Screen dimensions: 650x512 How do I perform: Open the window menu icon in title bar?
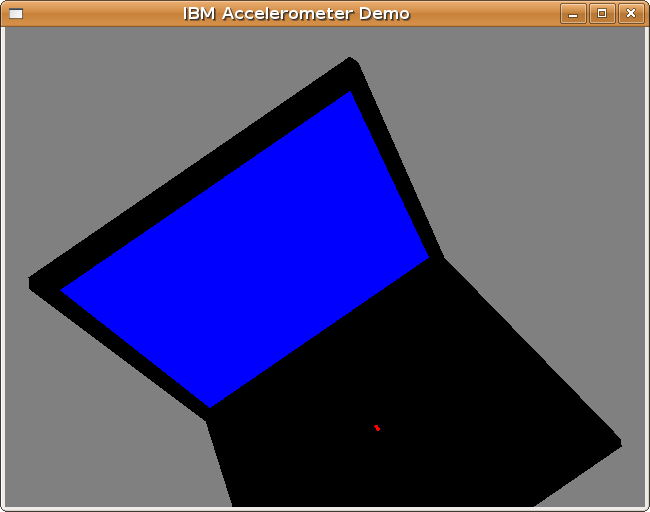pyautogui.click(x=16, y=14)
